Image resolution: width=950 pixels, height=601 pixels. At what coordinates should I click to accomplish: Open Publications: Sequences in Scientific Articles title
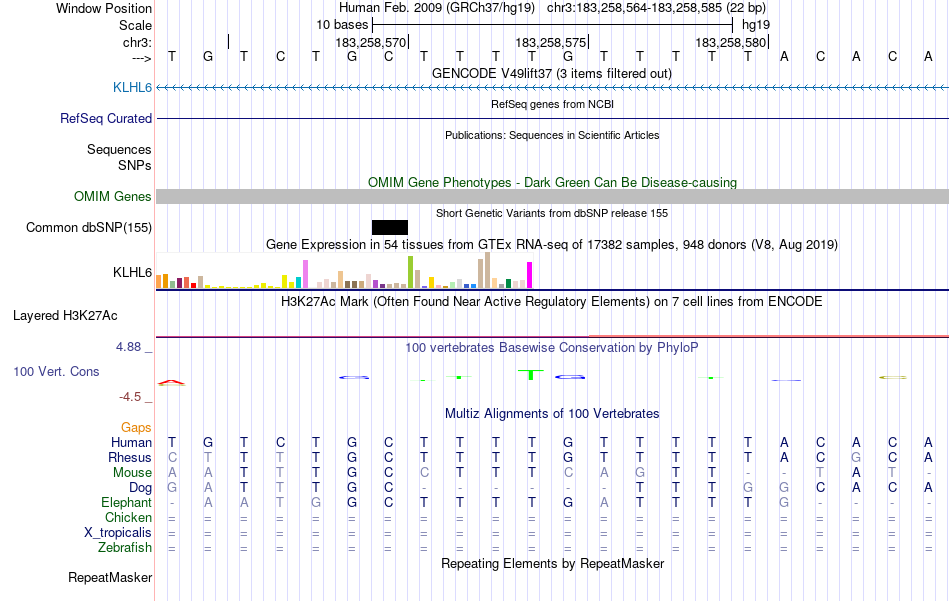[552, 135]
